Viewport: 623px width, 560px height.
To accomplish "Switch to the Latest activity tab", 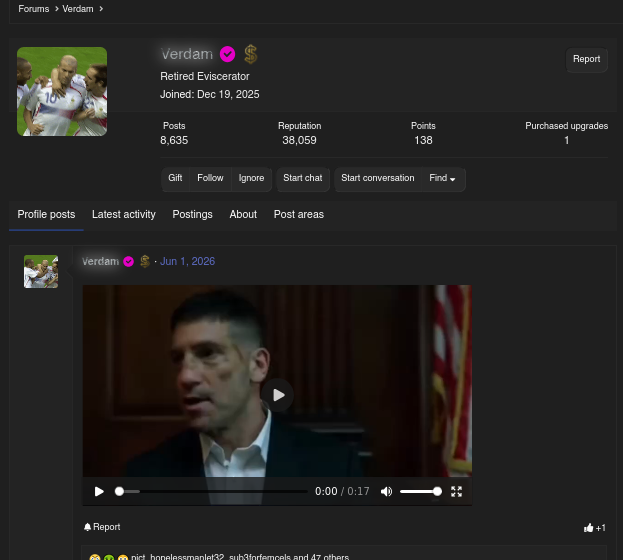I will [124, 215].
